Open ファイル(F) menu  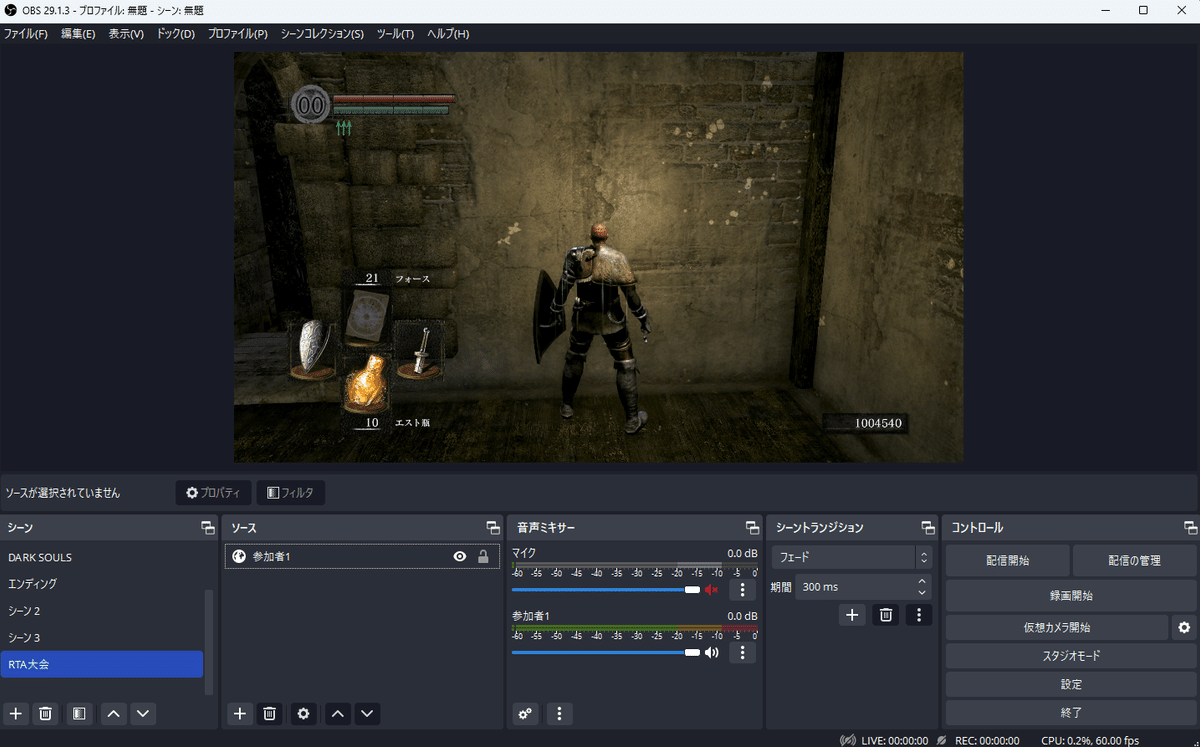(x=25, y=34)
